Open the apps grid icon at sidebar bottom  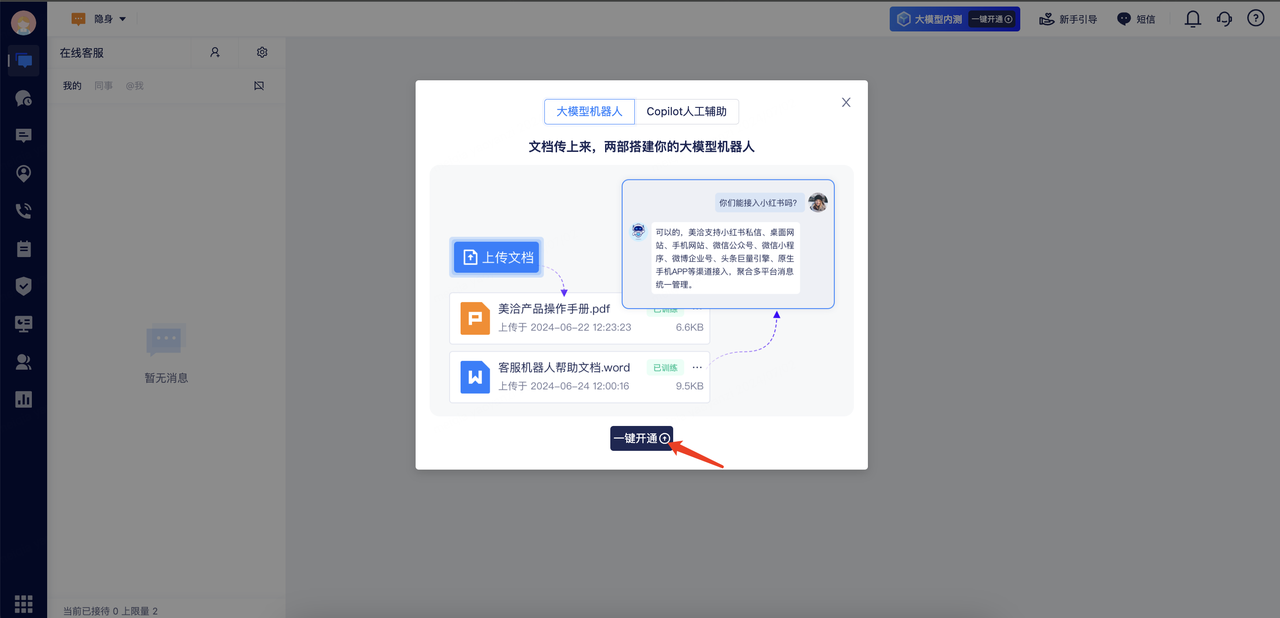(x=24, y=604)
